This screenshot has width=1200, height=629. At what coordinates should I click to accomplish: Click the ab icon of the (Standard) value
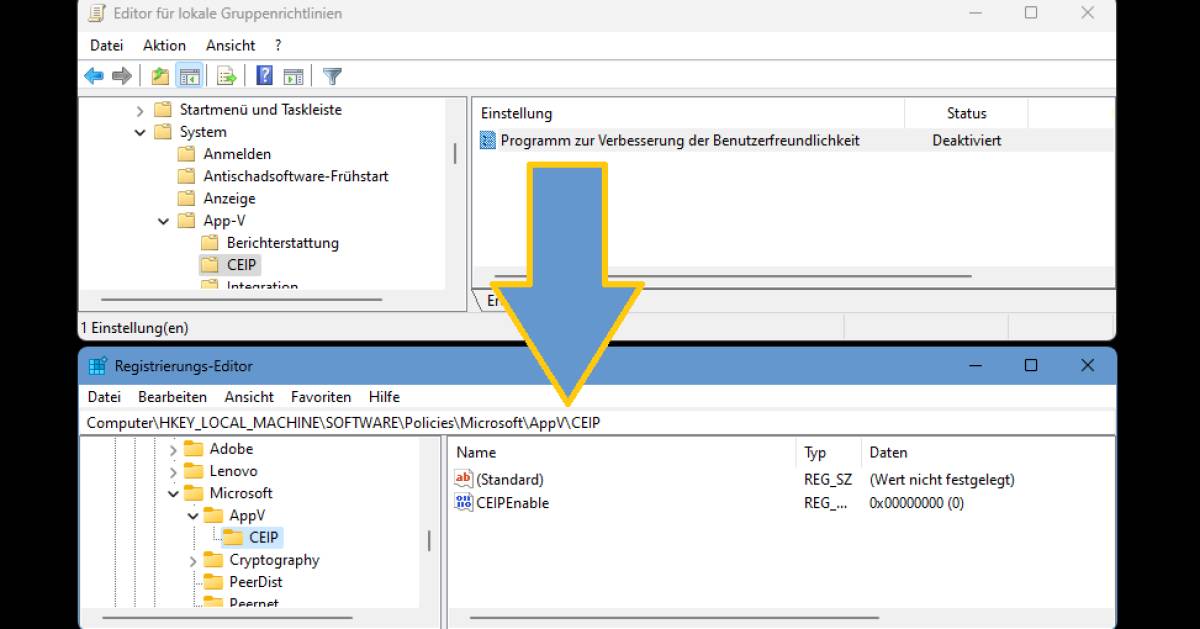click(x=464, y=479)
